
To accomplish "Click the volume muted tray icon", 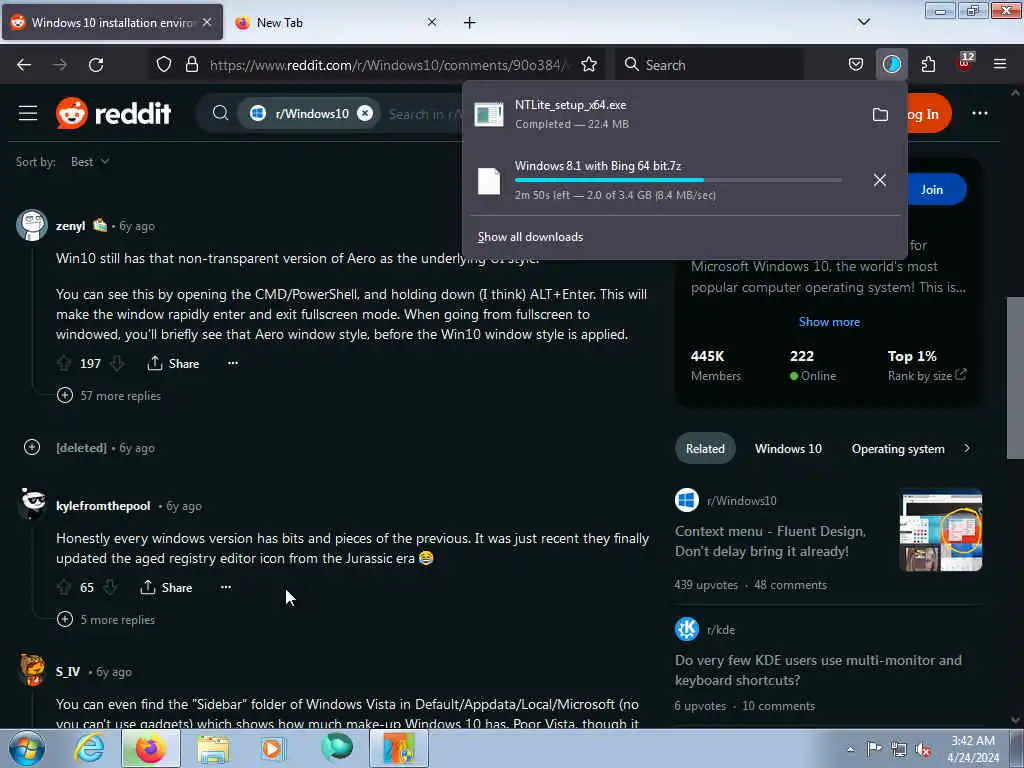I will click(x=923, y=750).
